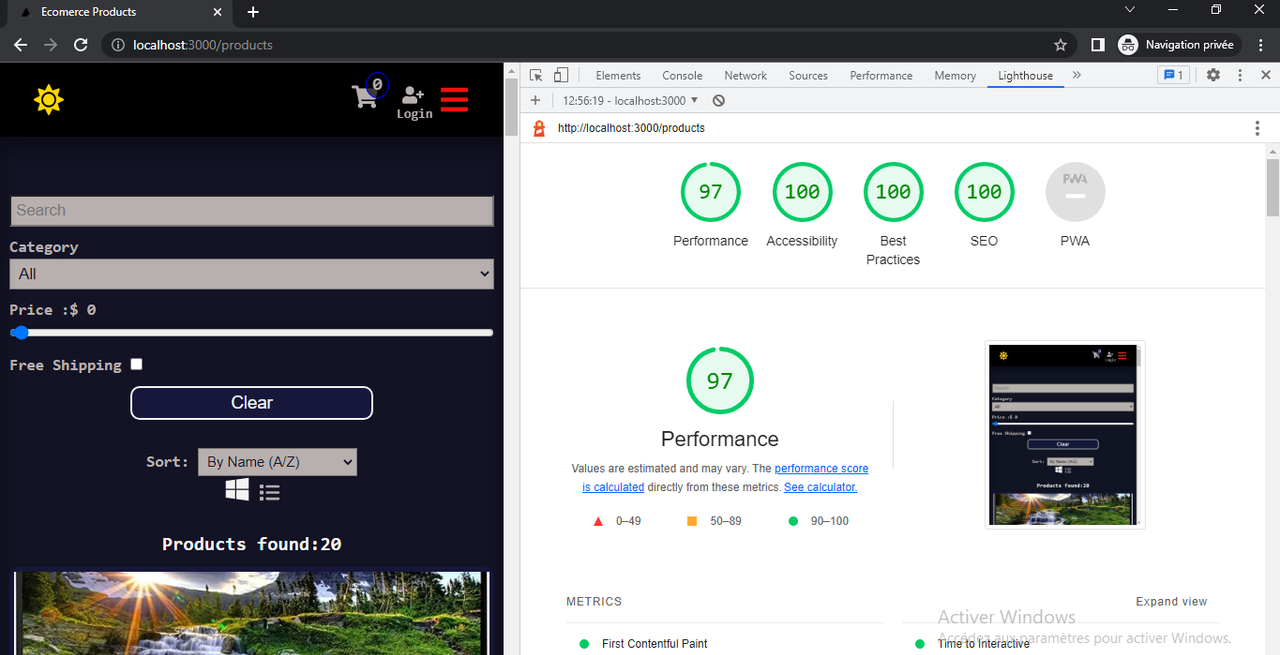Image resolution: width=1280 pixels, height=655 pixels.
Task: Click the Lighthouse report vertical scrollbar
Action: [1273, 186]
